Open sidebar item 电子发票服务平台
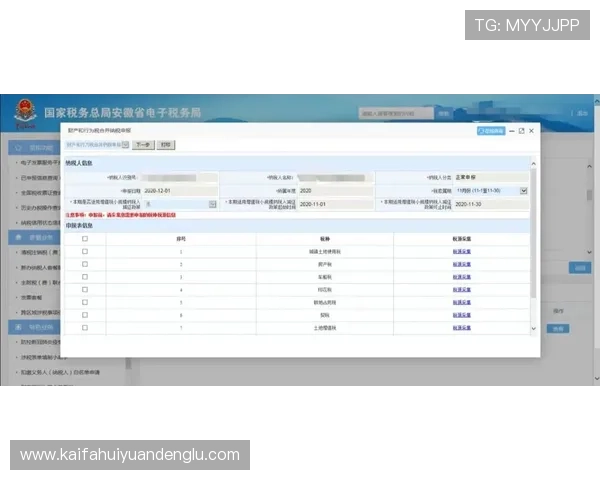600x480 pixels. click(40, 163)
